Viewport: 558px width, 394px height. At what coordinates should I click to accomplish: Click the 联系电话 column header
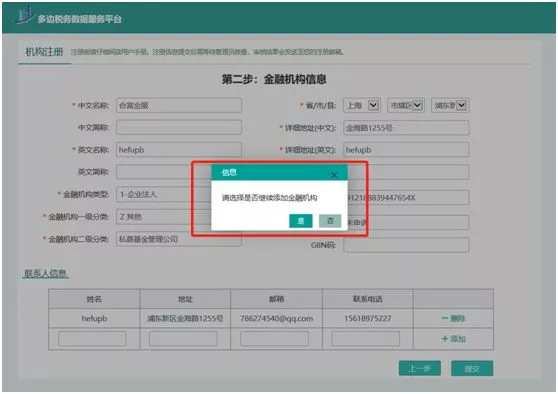(x=368, y=299)
